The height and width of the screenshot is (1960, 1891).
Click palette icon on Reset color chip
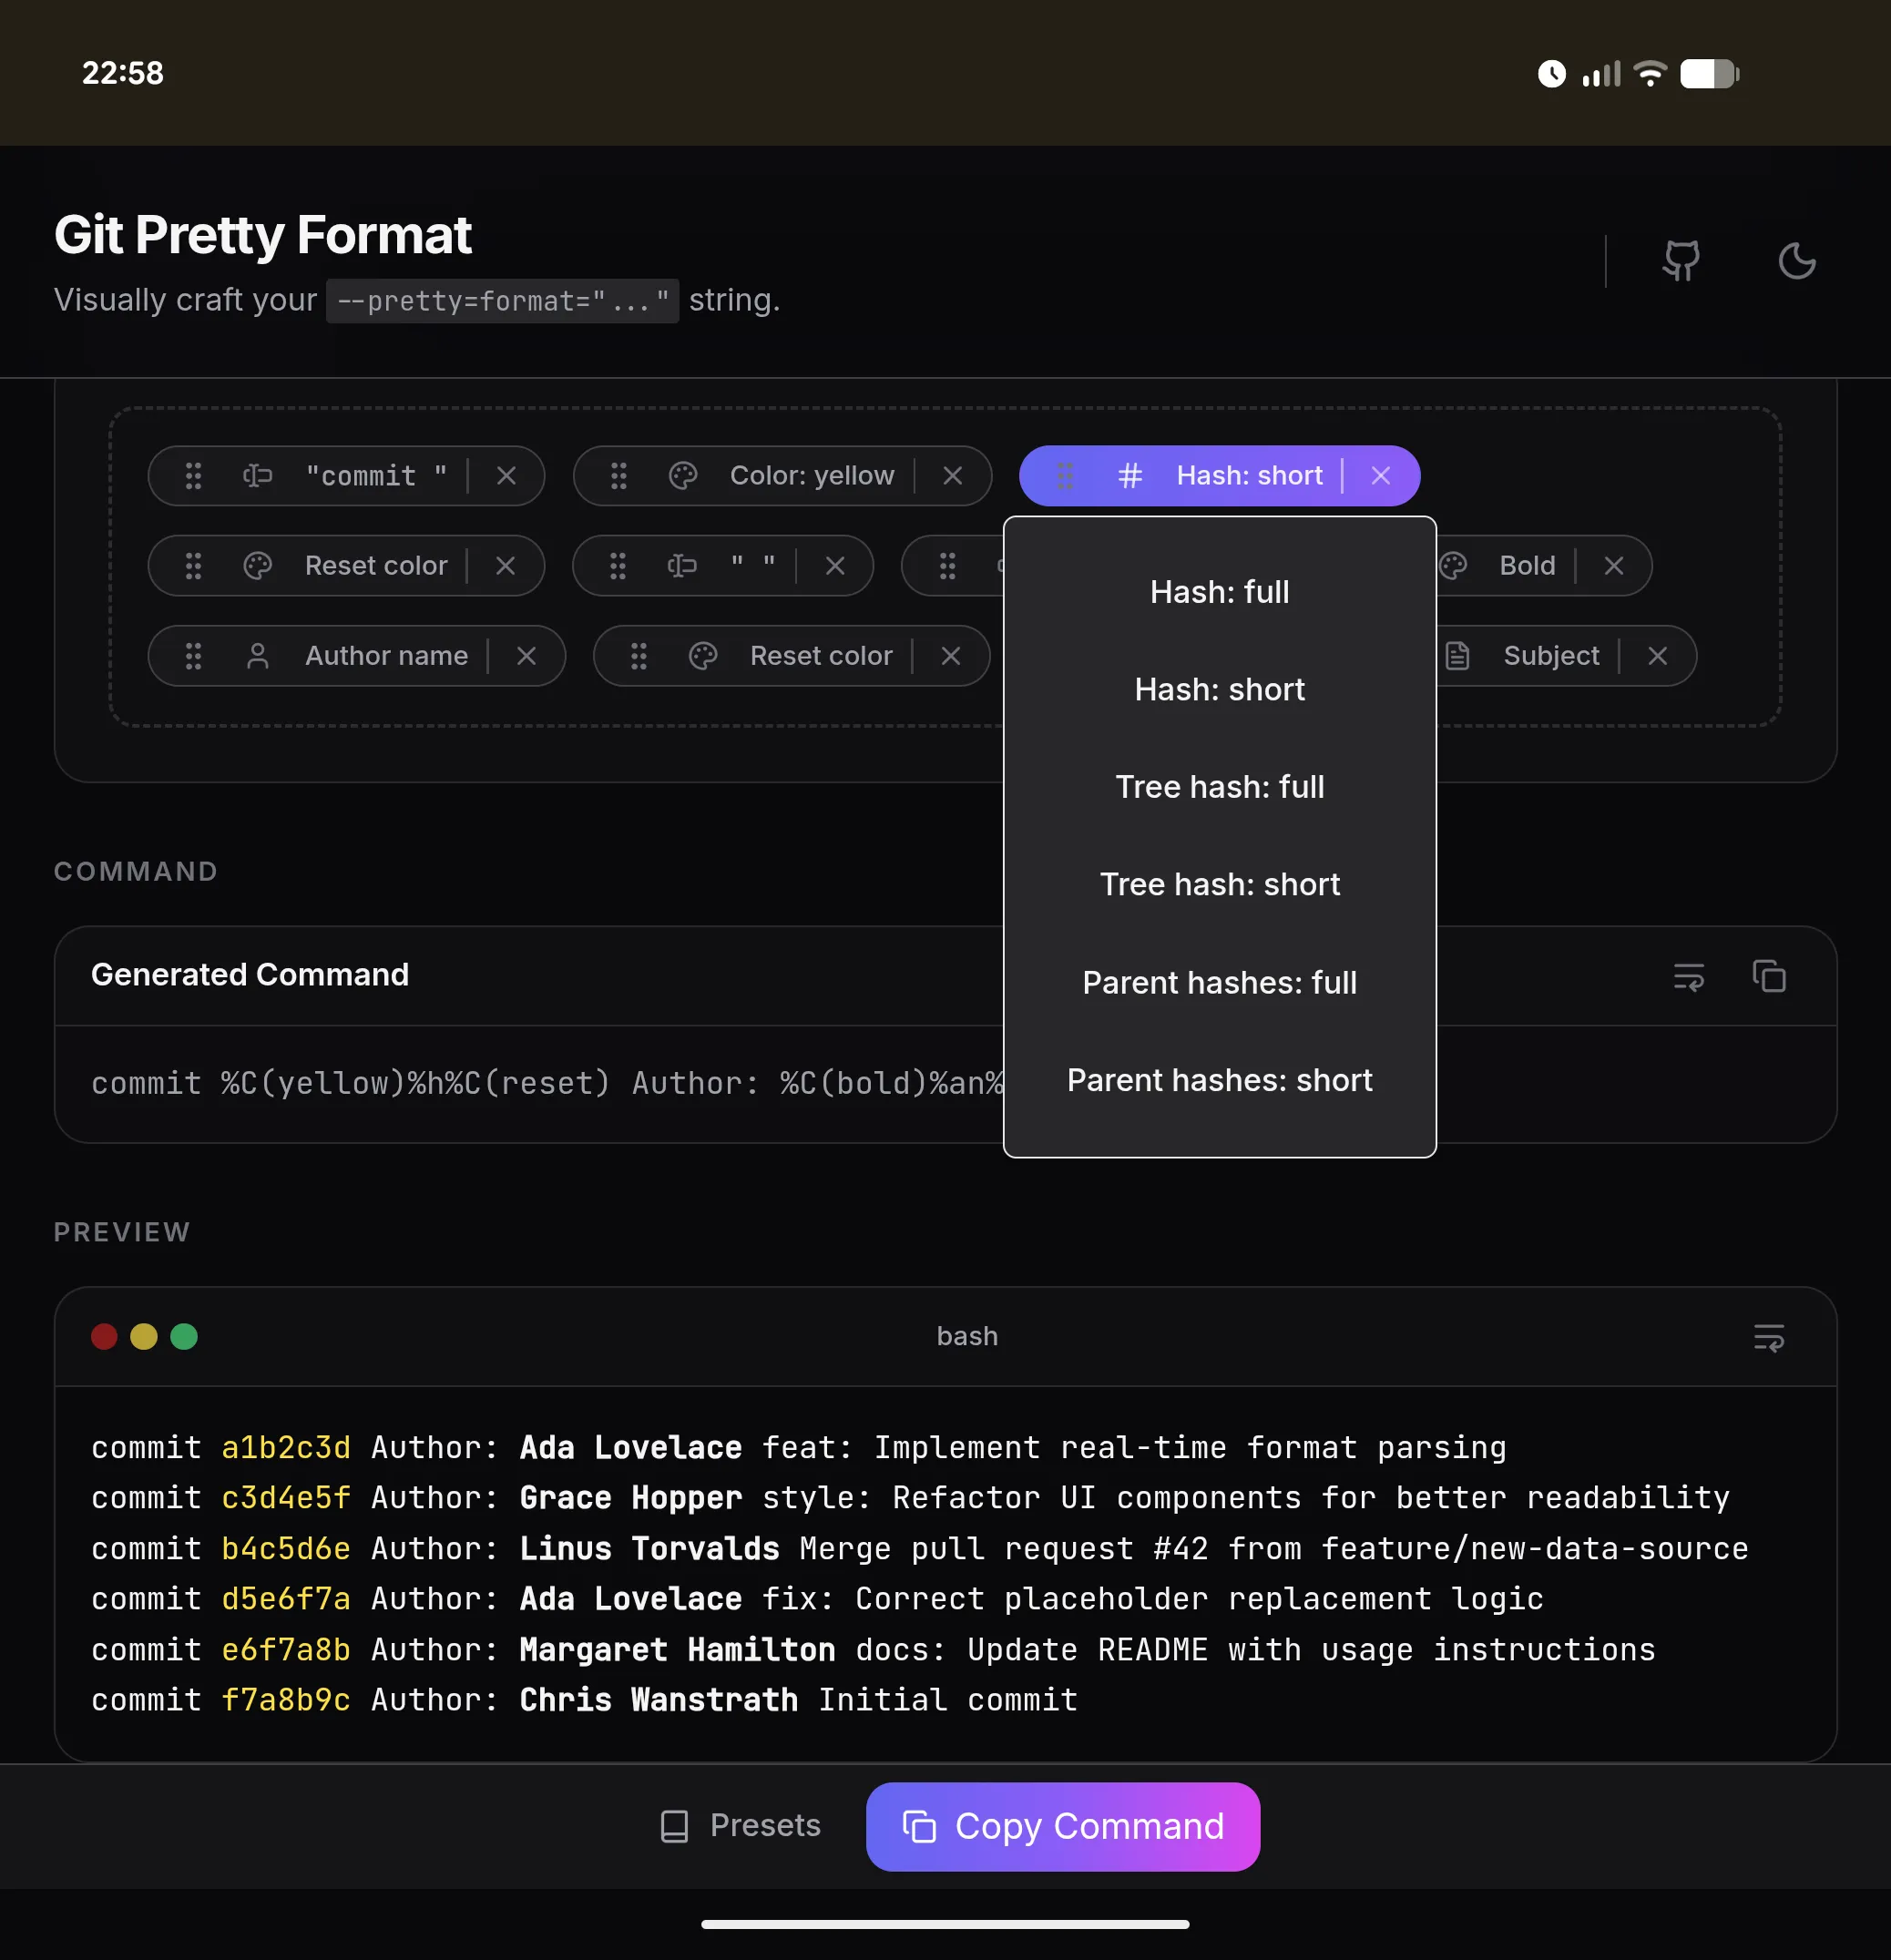pos(258,566)
